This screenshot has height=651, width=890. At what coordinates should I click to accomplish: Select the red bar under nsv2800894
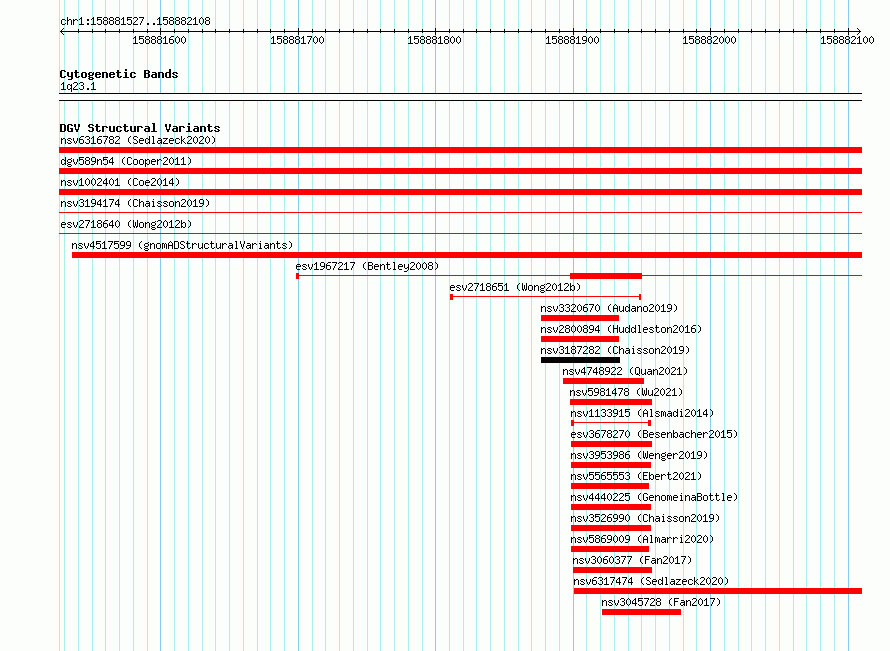pyautogui.click(x=580, y=339)
